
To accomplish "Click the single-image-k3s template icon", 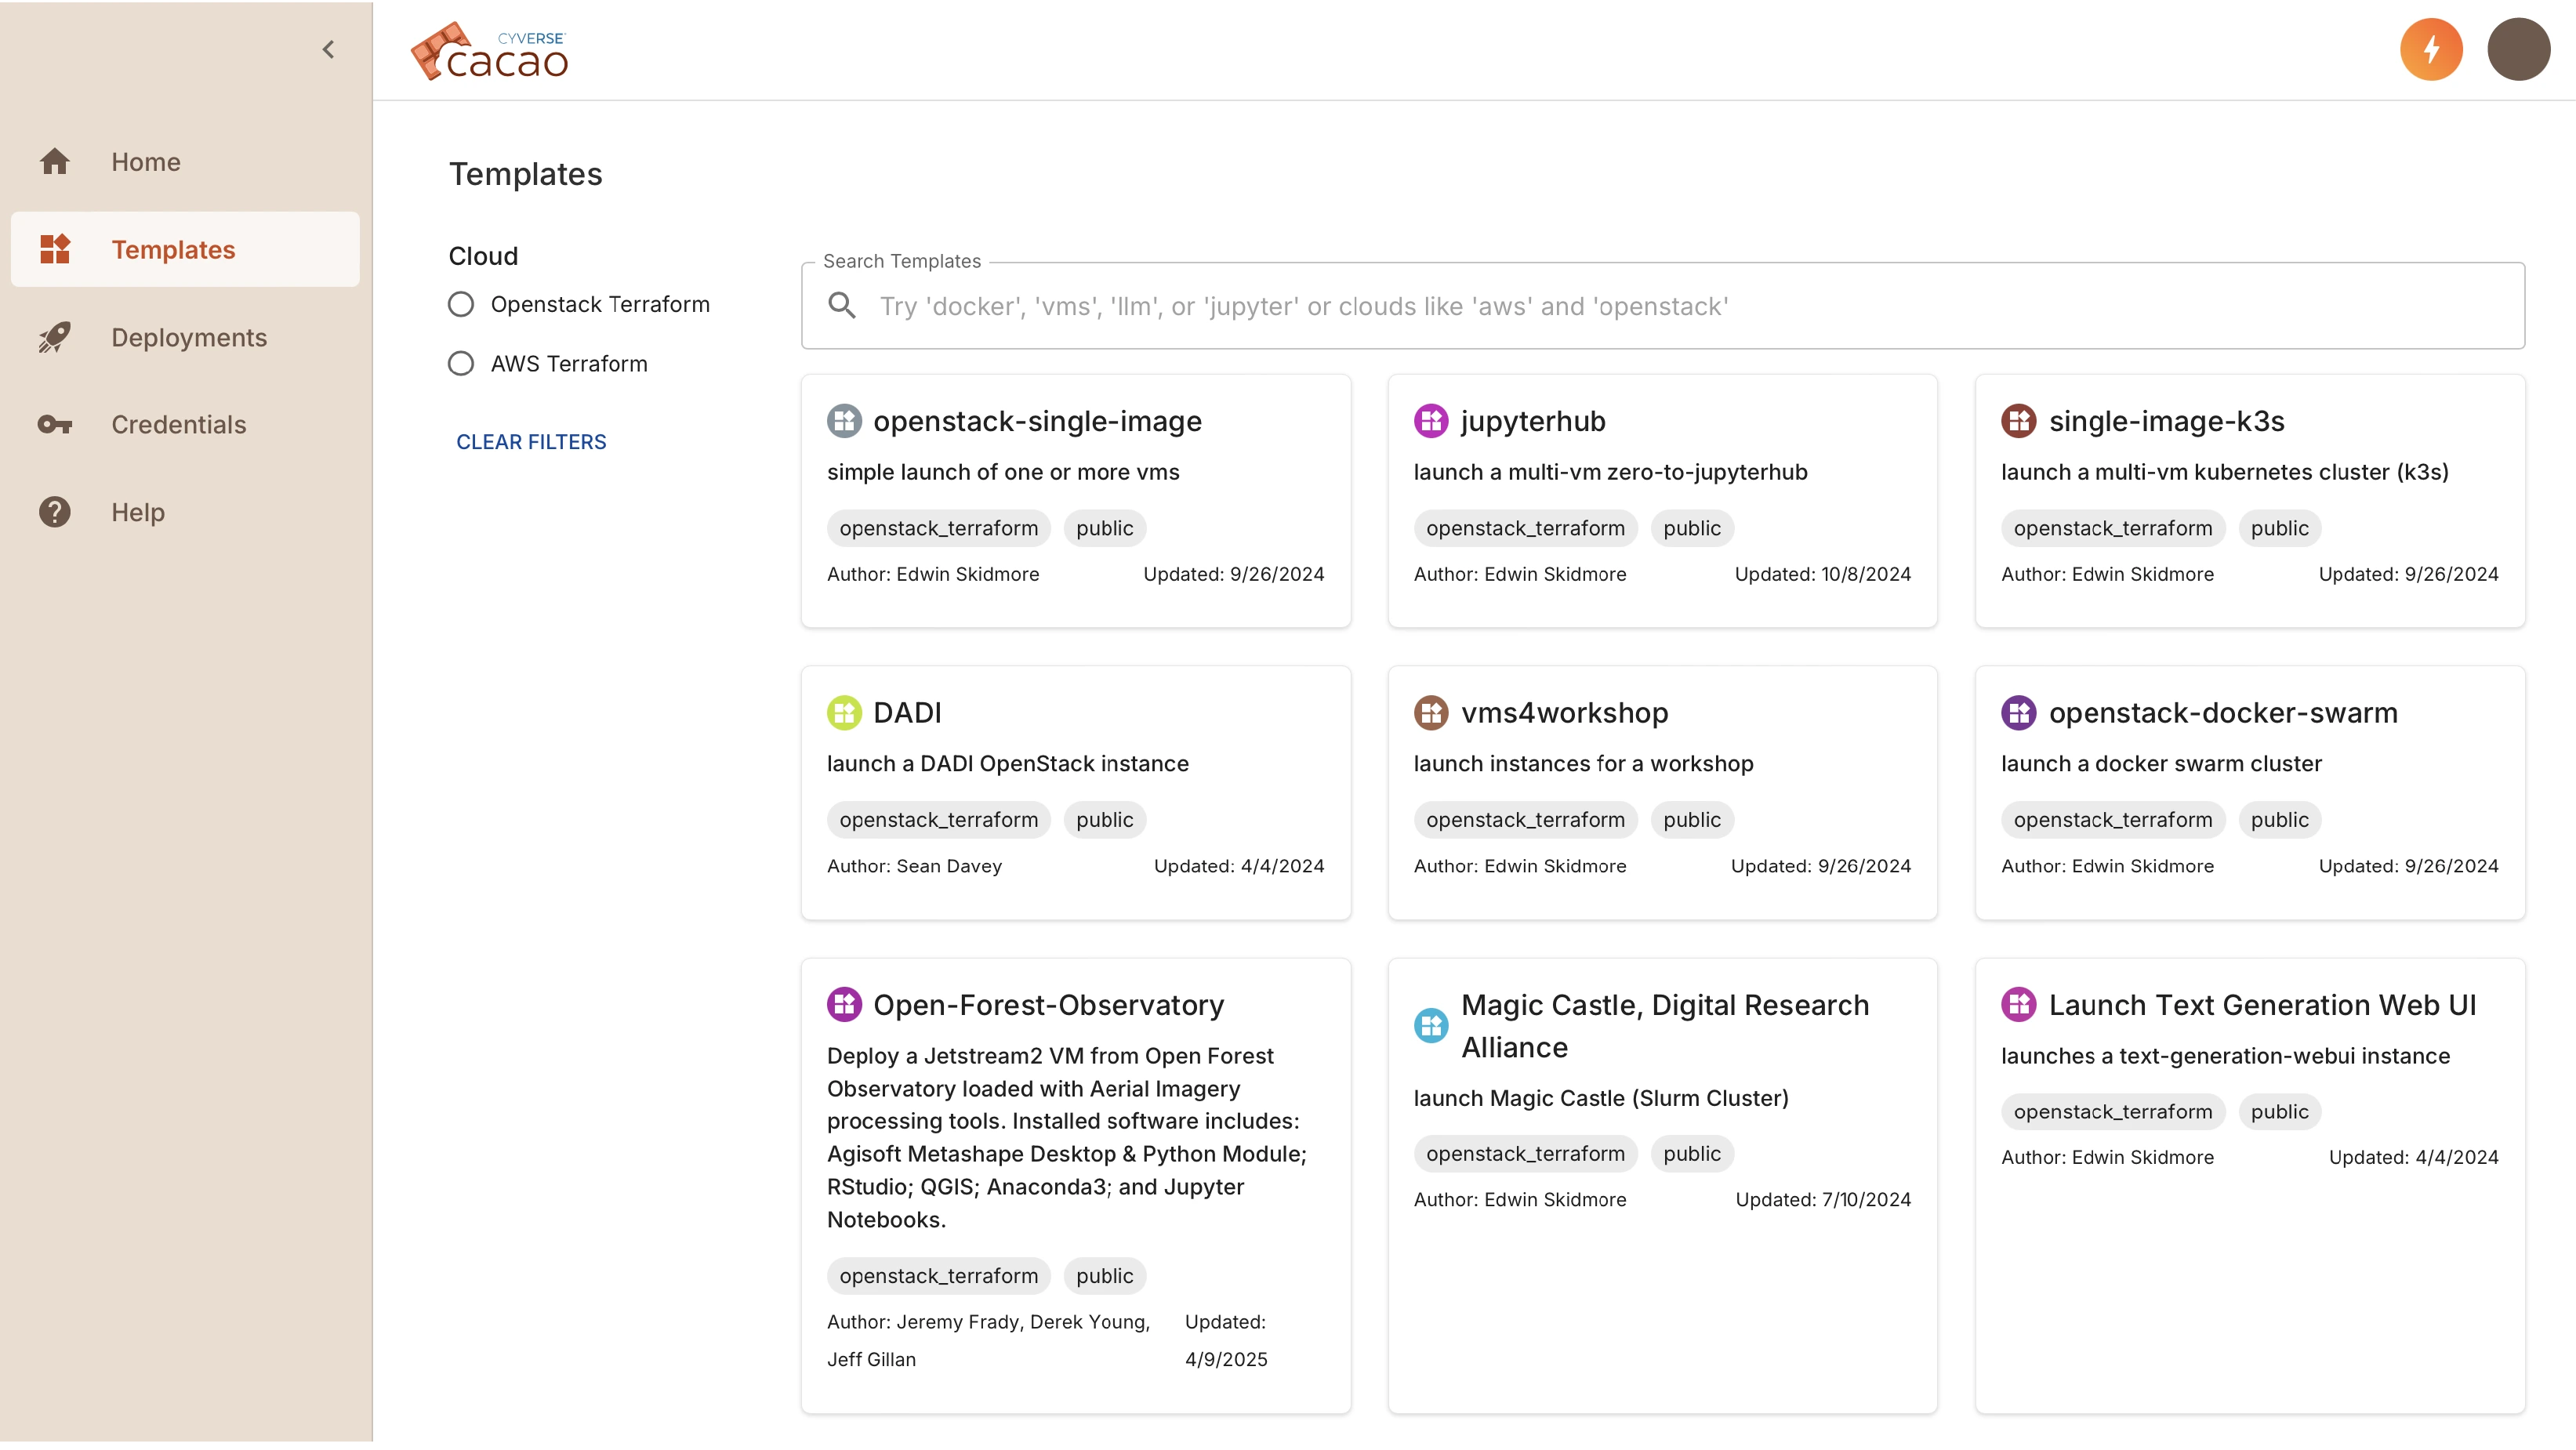I will click(x=2018, y=421).
